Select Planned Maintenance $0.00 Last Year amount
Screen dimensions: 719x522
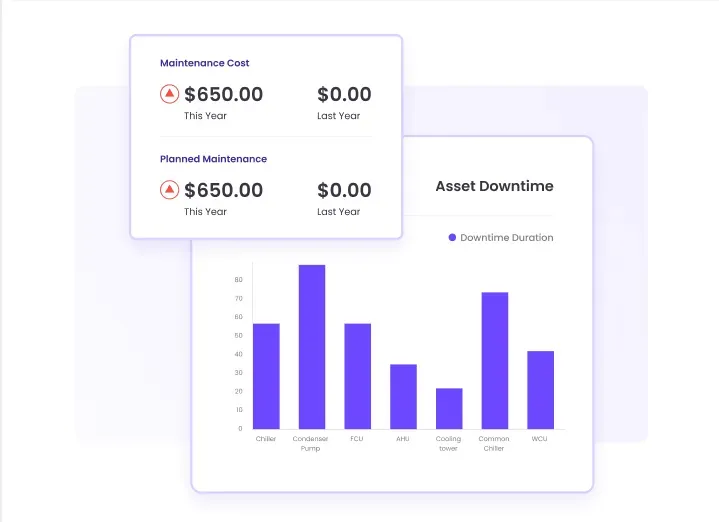point(344,191)
